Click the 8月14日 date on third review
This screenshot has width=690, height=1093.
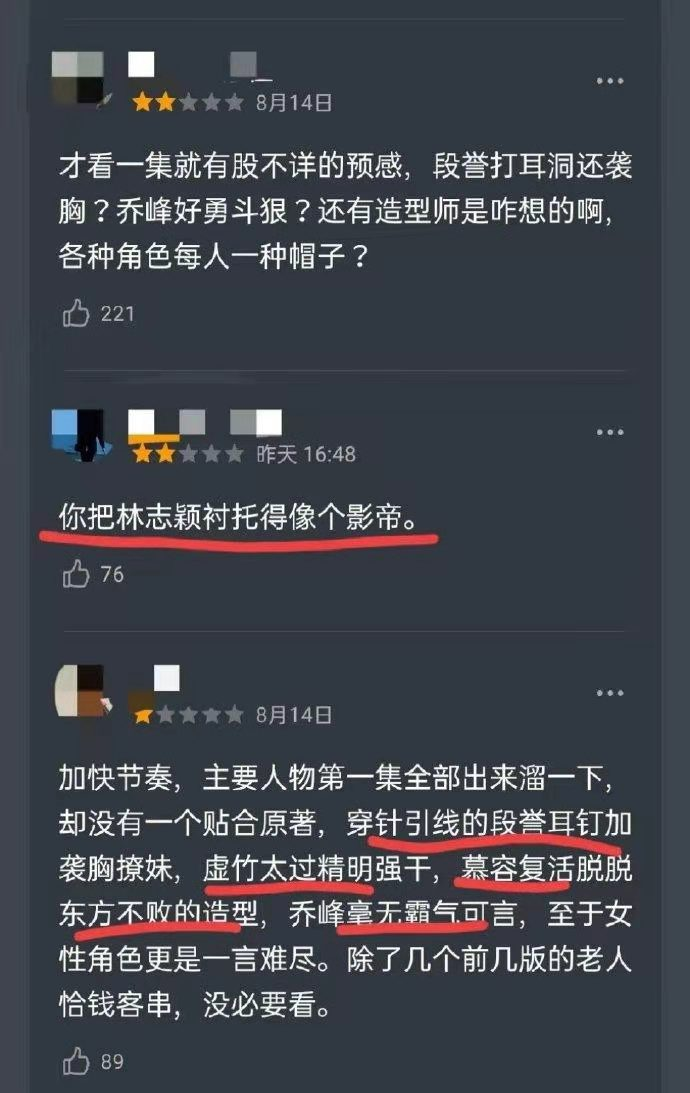point(293,715)
